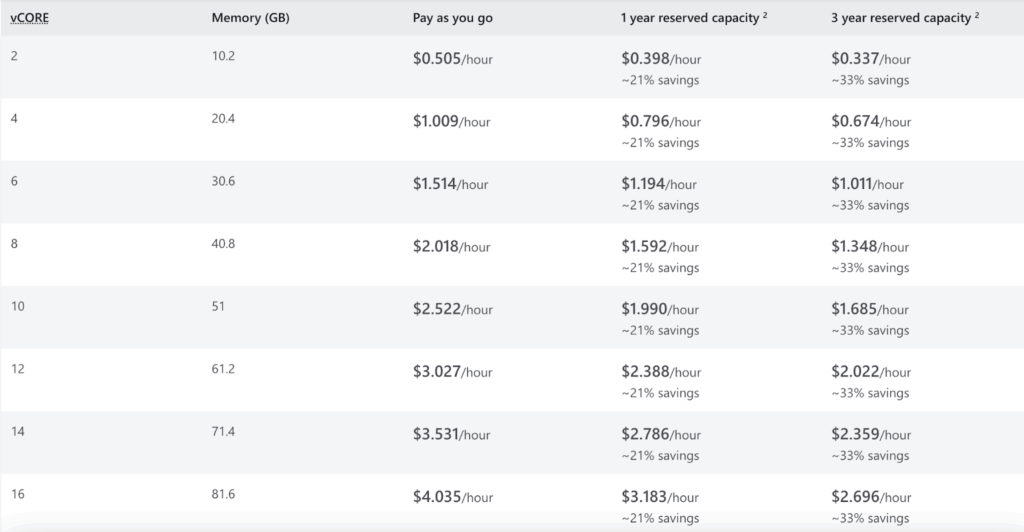Click the $0.505/hour pay-as-you-go price
This screenshot has height=532, width=1024.
pos(452,59)
